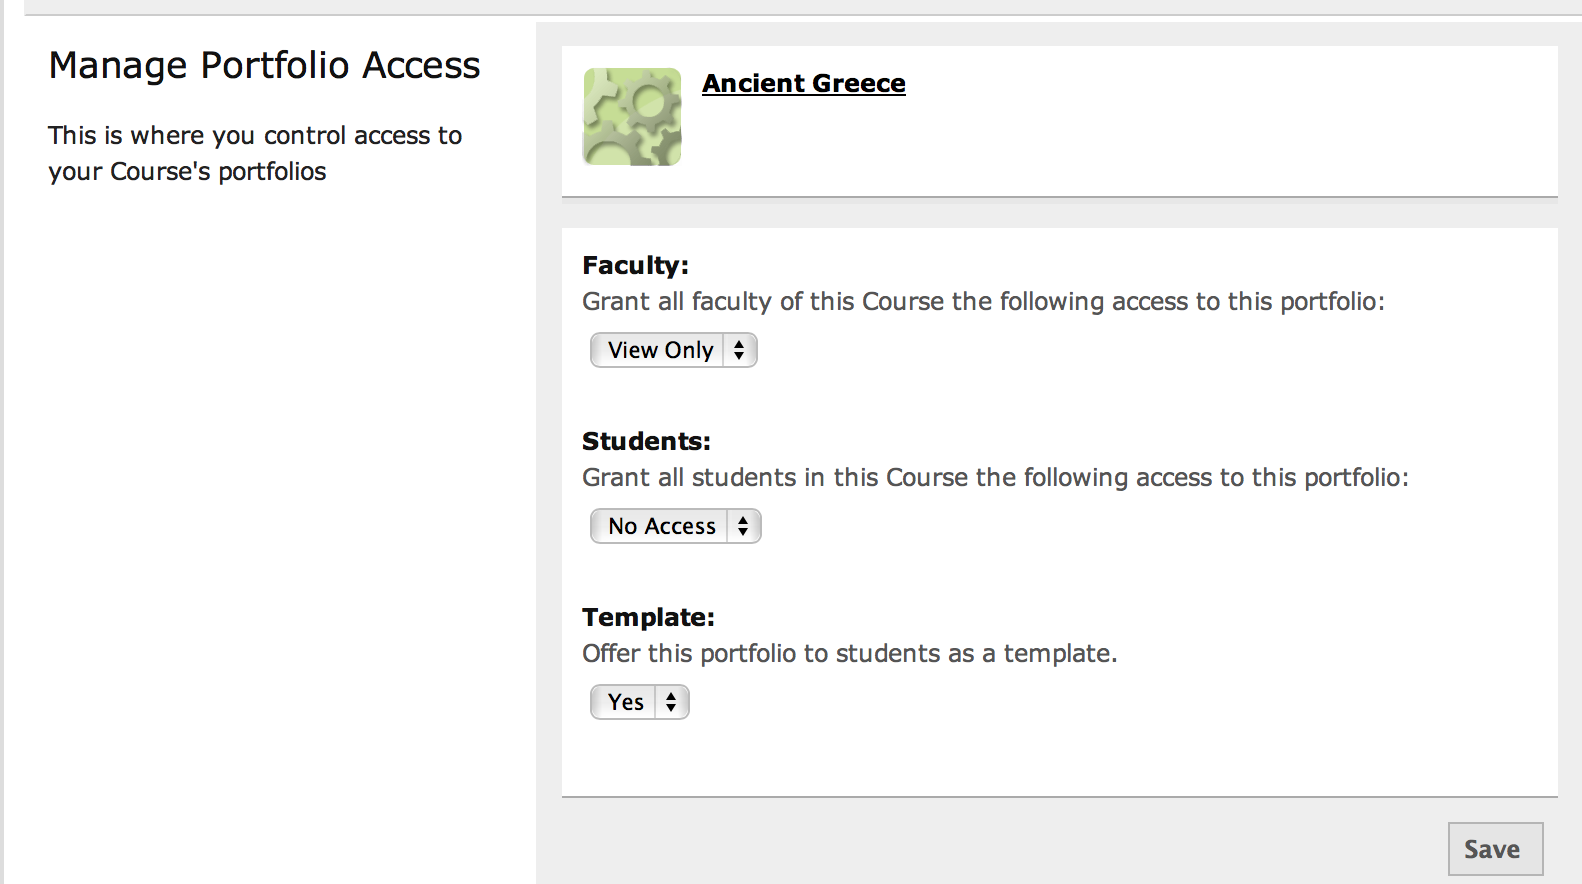Click the Template dropdown stepper arrows
The height and width of the screenshot is (884, 1582).
pos(671,701)
